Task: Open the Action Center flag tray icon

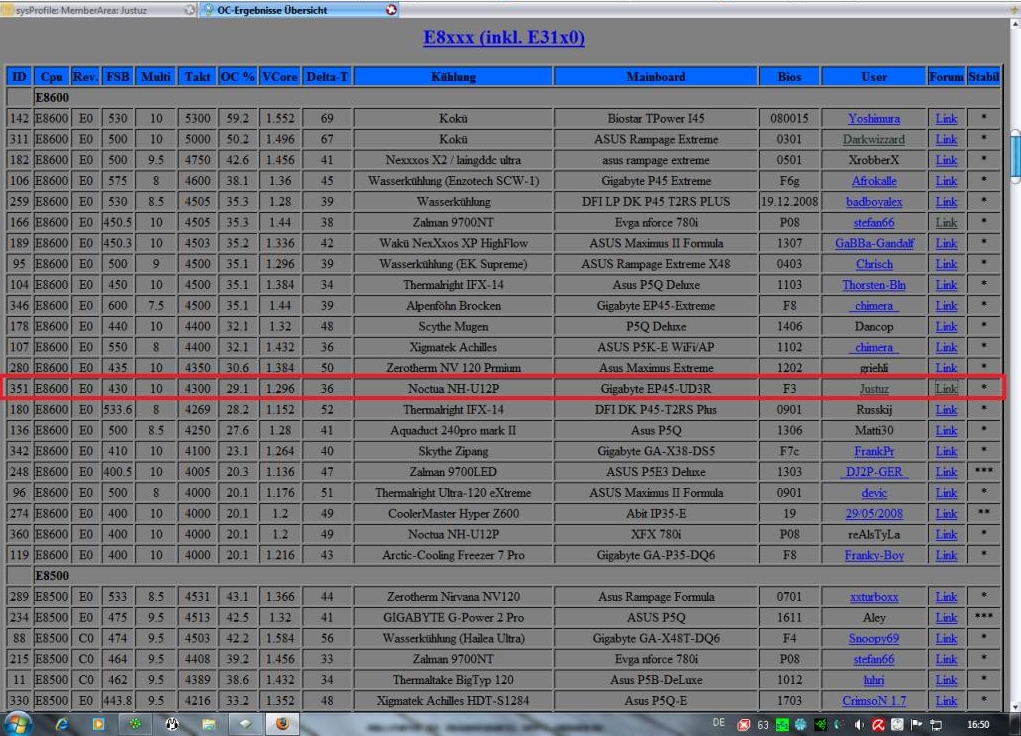Action: 916,725
